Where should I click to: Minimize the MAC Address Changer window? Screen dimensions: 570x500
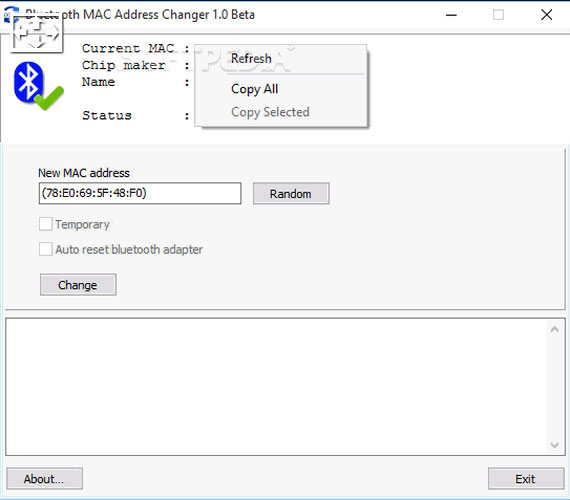click(451, 15)
